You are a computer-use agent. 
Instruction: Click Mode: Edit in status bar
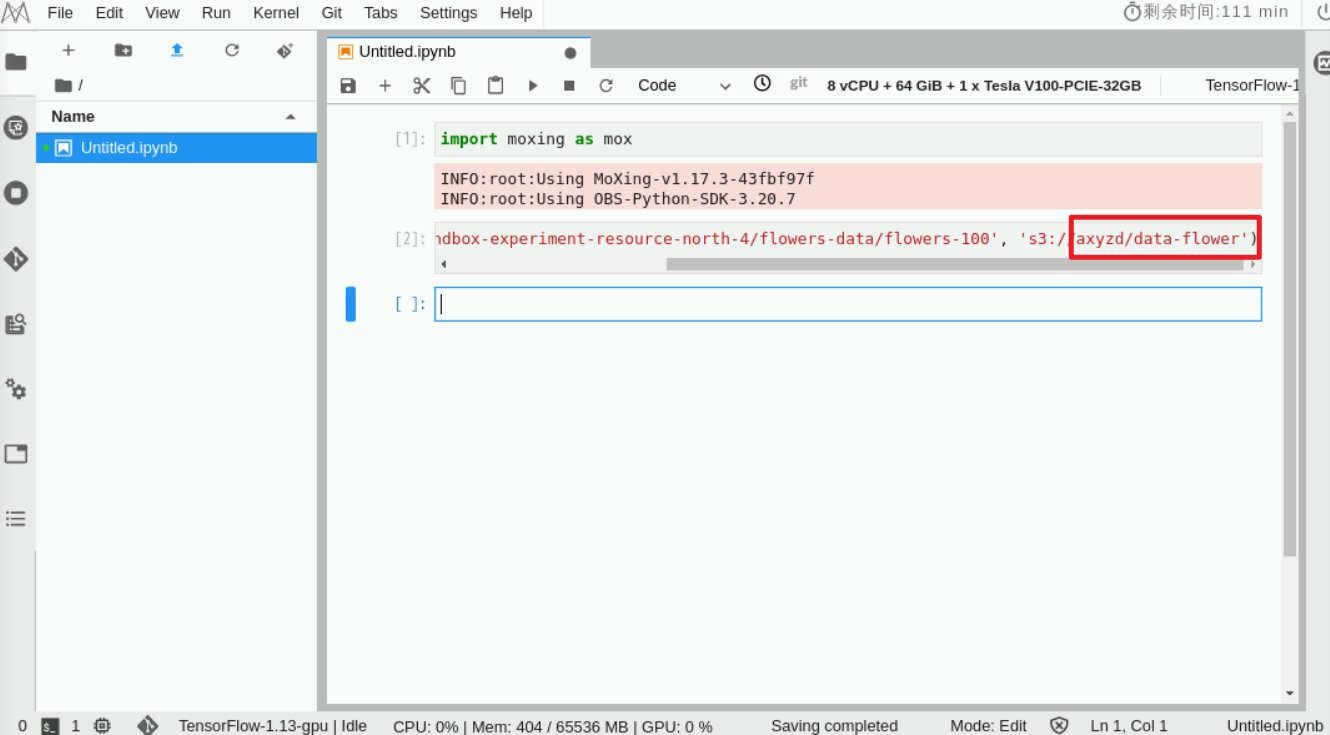click(989, 726)
